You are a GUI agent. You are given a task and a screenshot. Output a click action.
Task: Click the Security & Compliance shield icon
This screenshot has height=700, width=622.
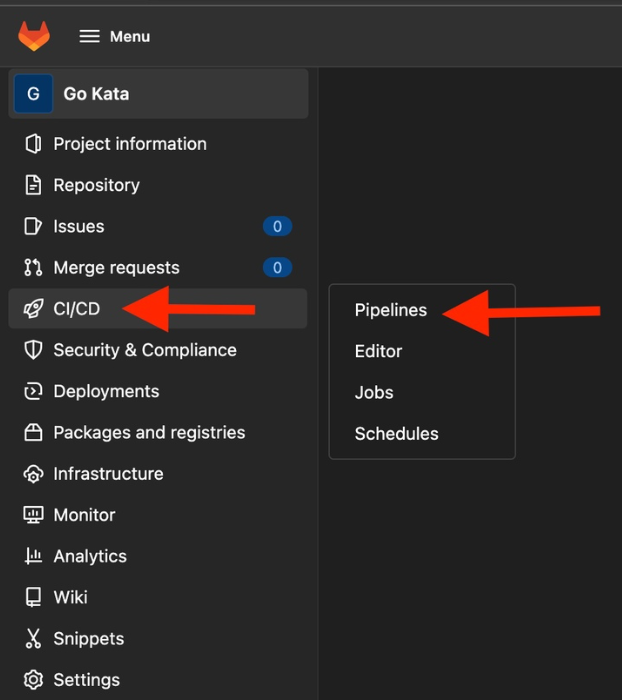click(33, 350)
